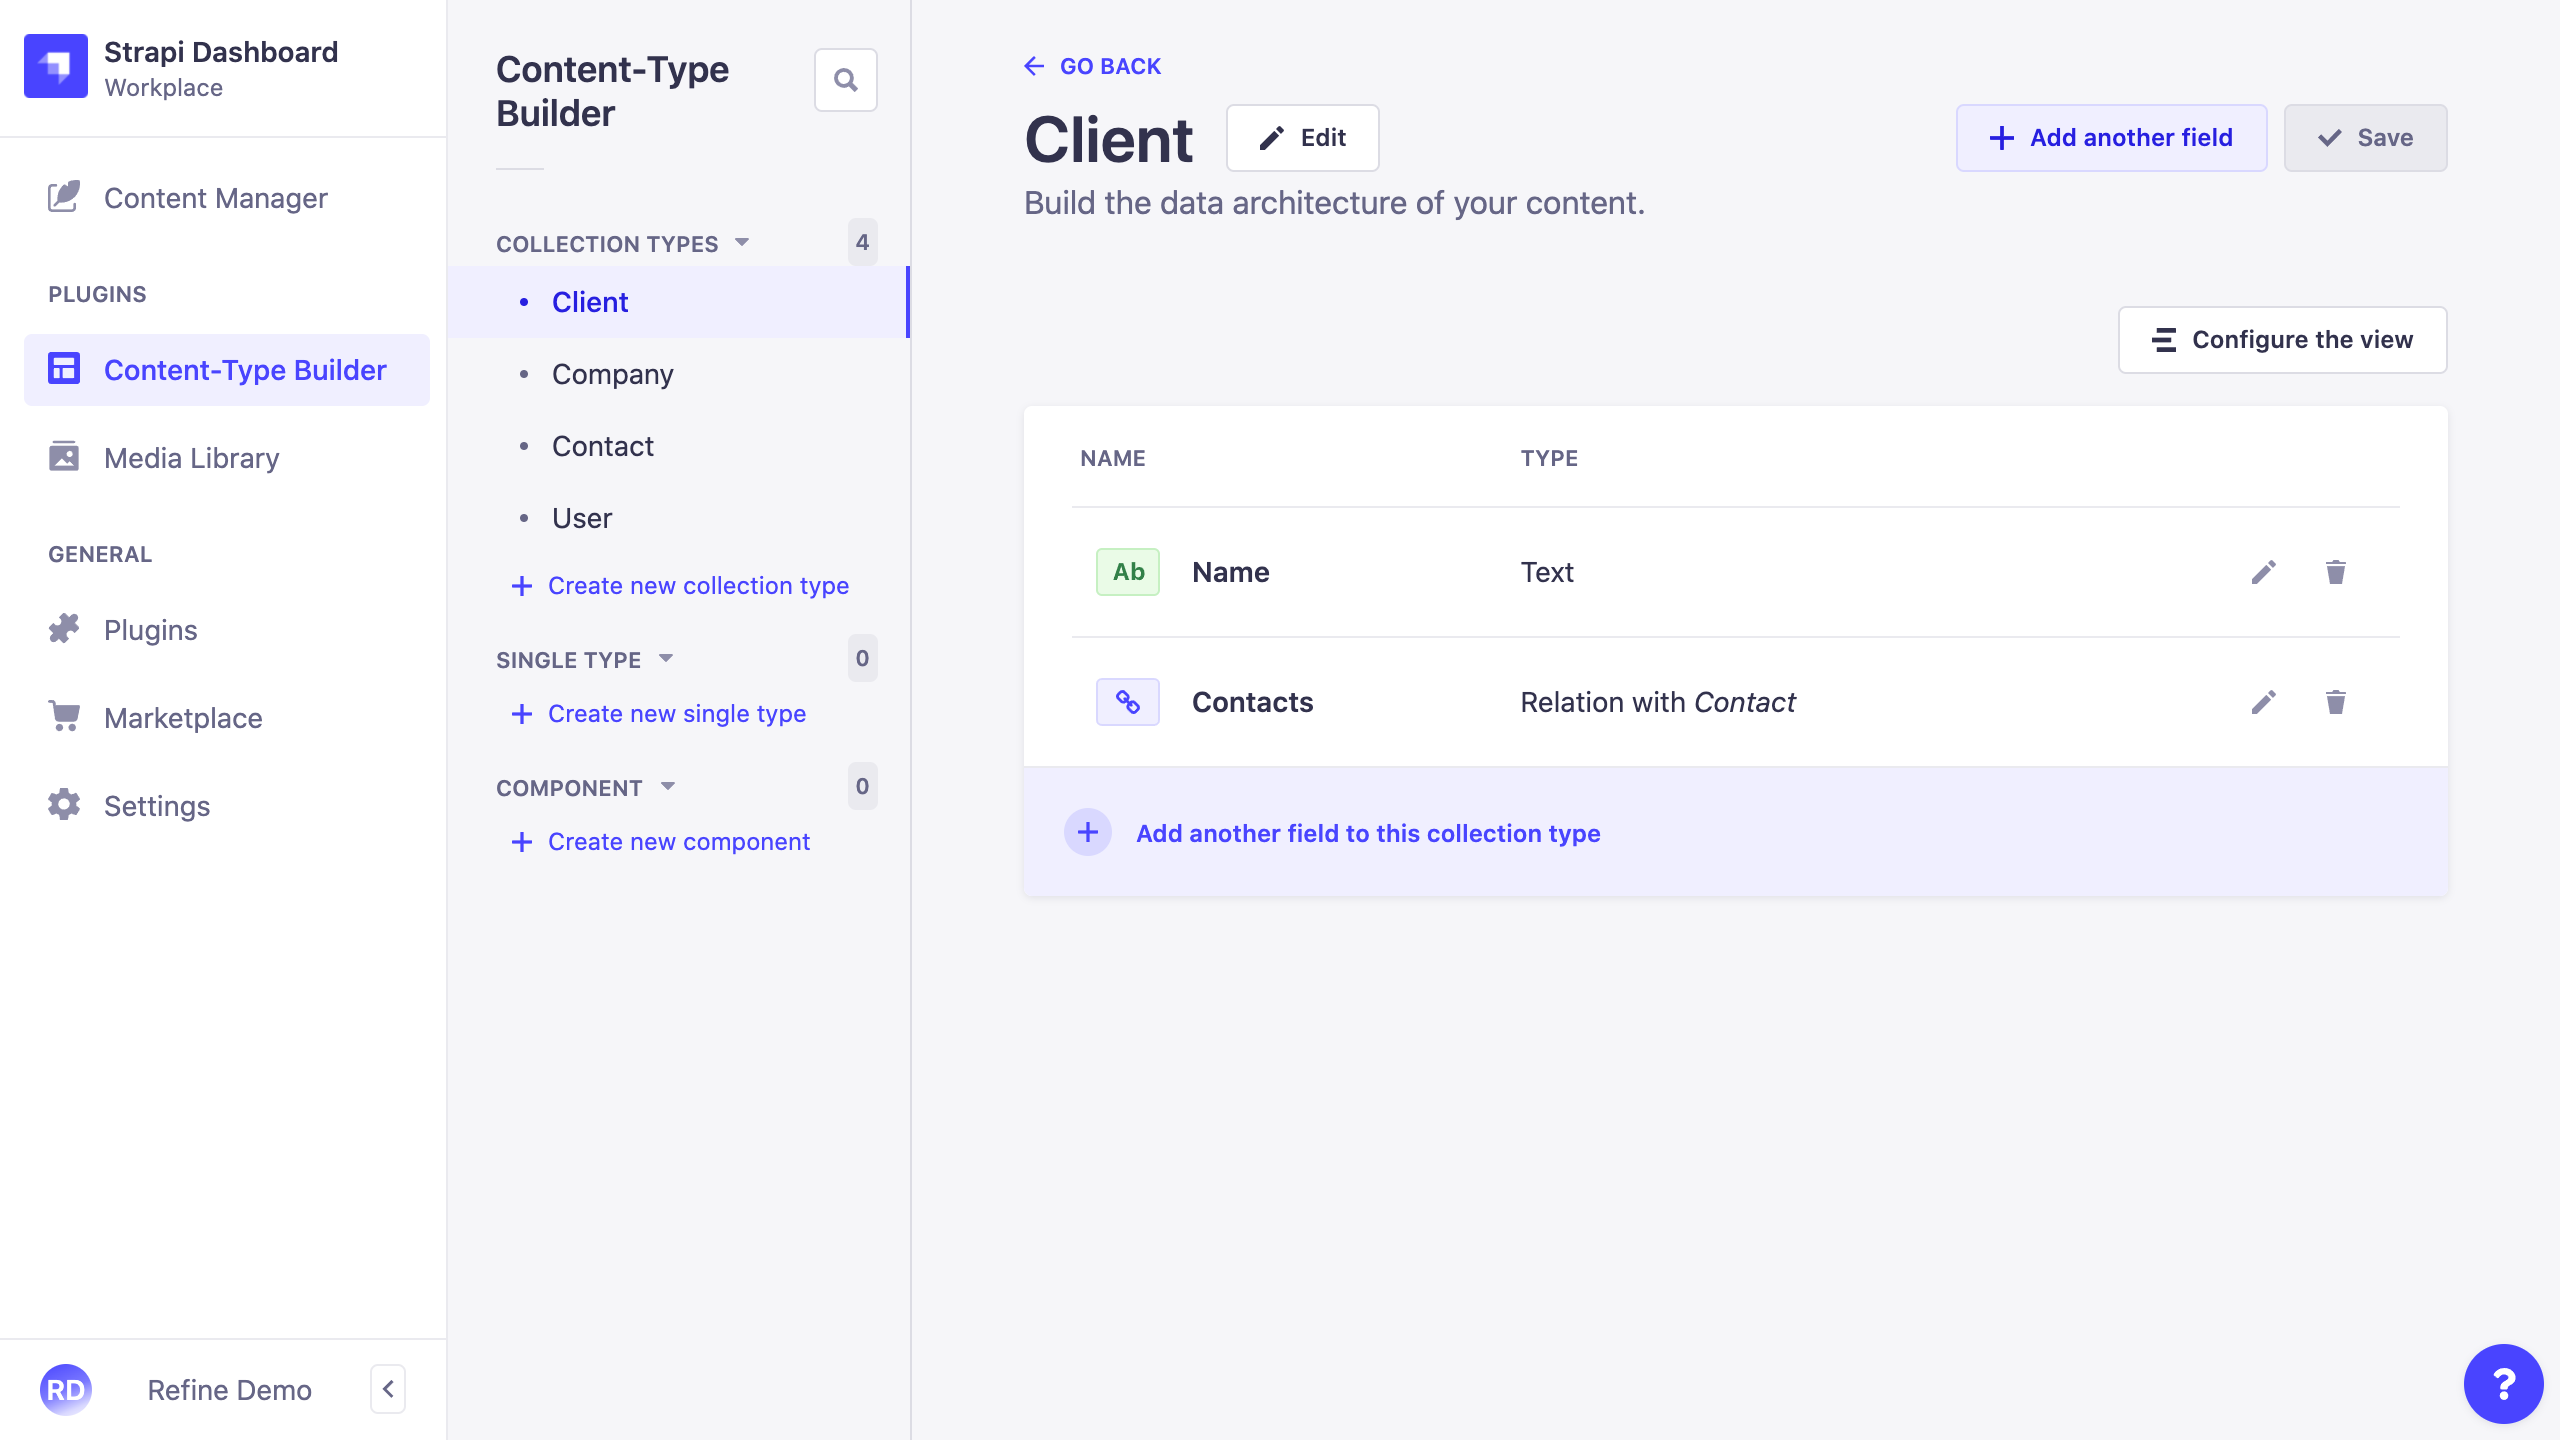This screenshot has height=1440, width=2560.
Task: Click the edit pencil icon for Contacts field
Action: tap(2265, 702)
